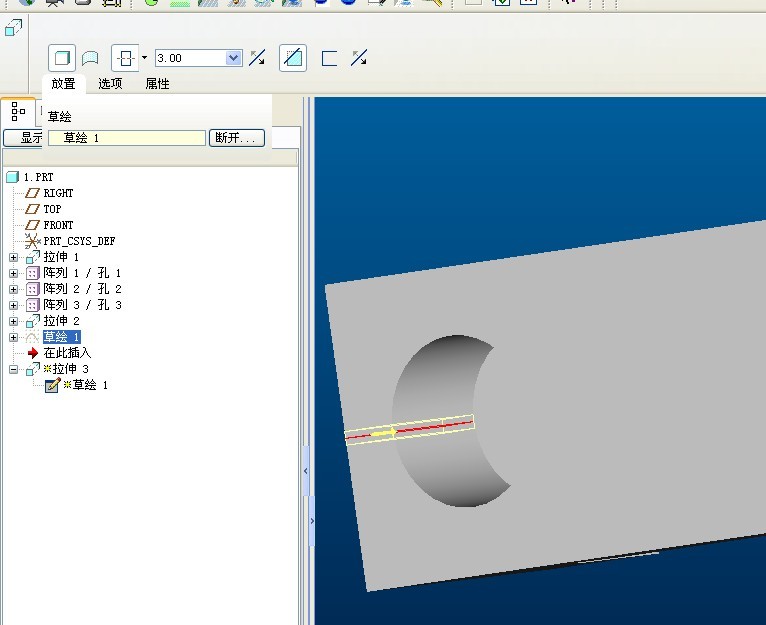Select Extrude as surface option
Screen dimensions: 766x625
click(90, 58)
